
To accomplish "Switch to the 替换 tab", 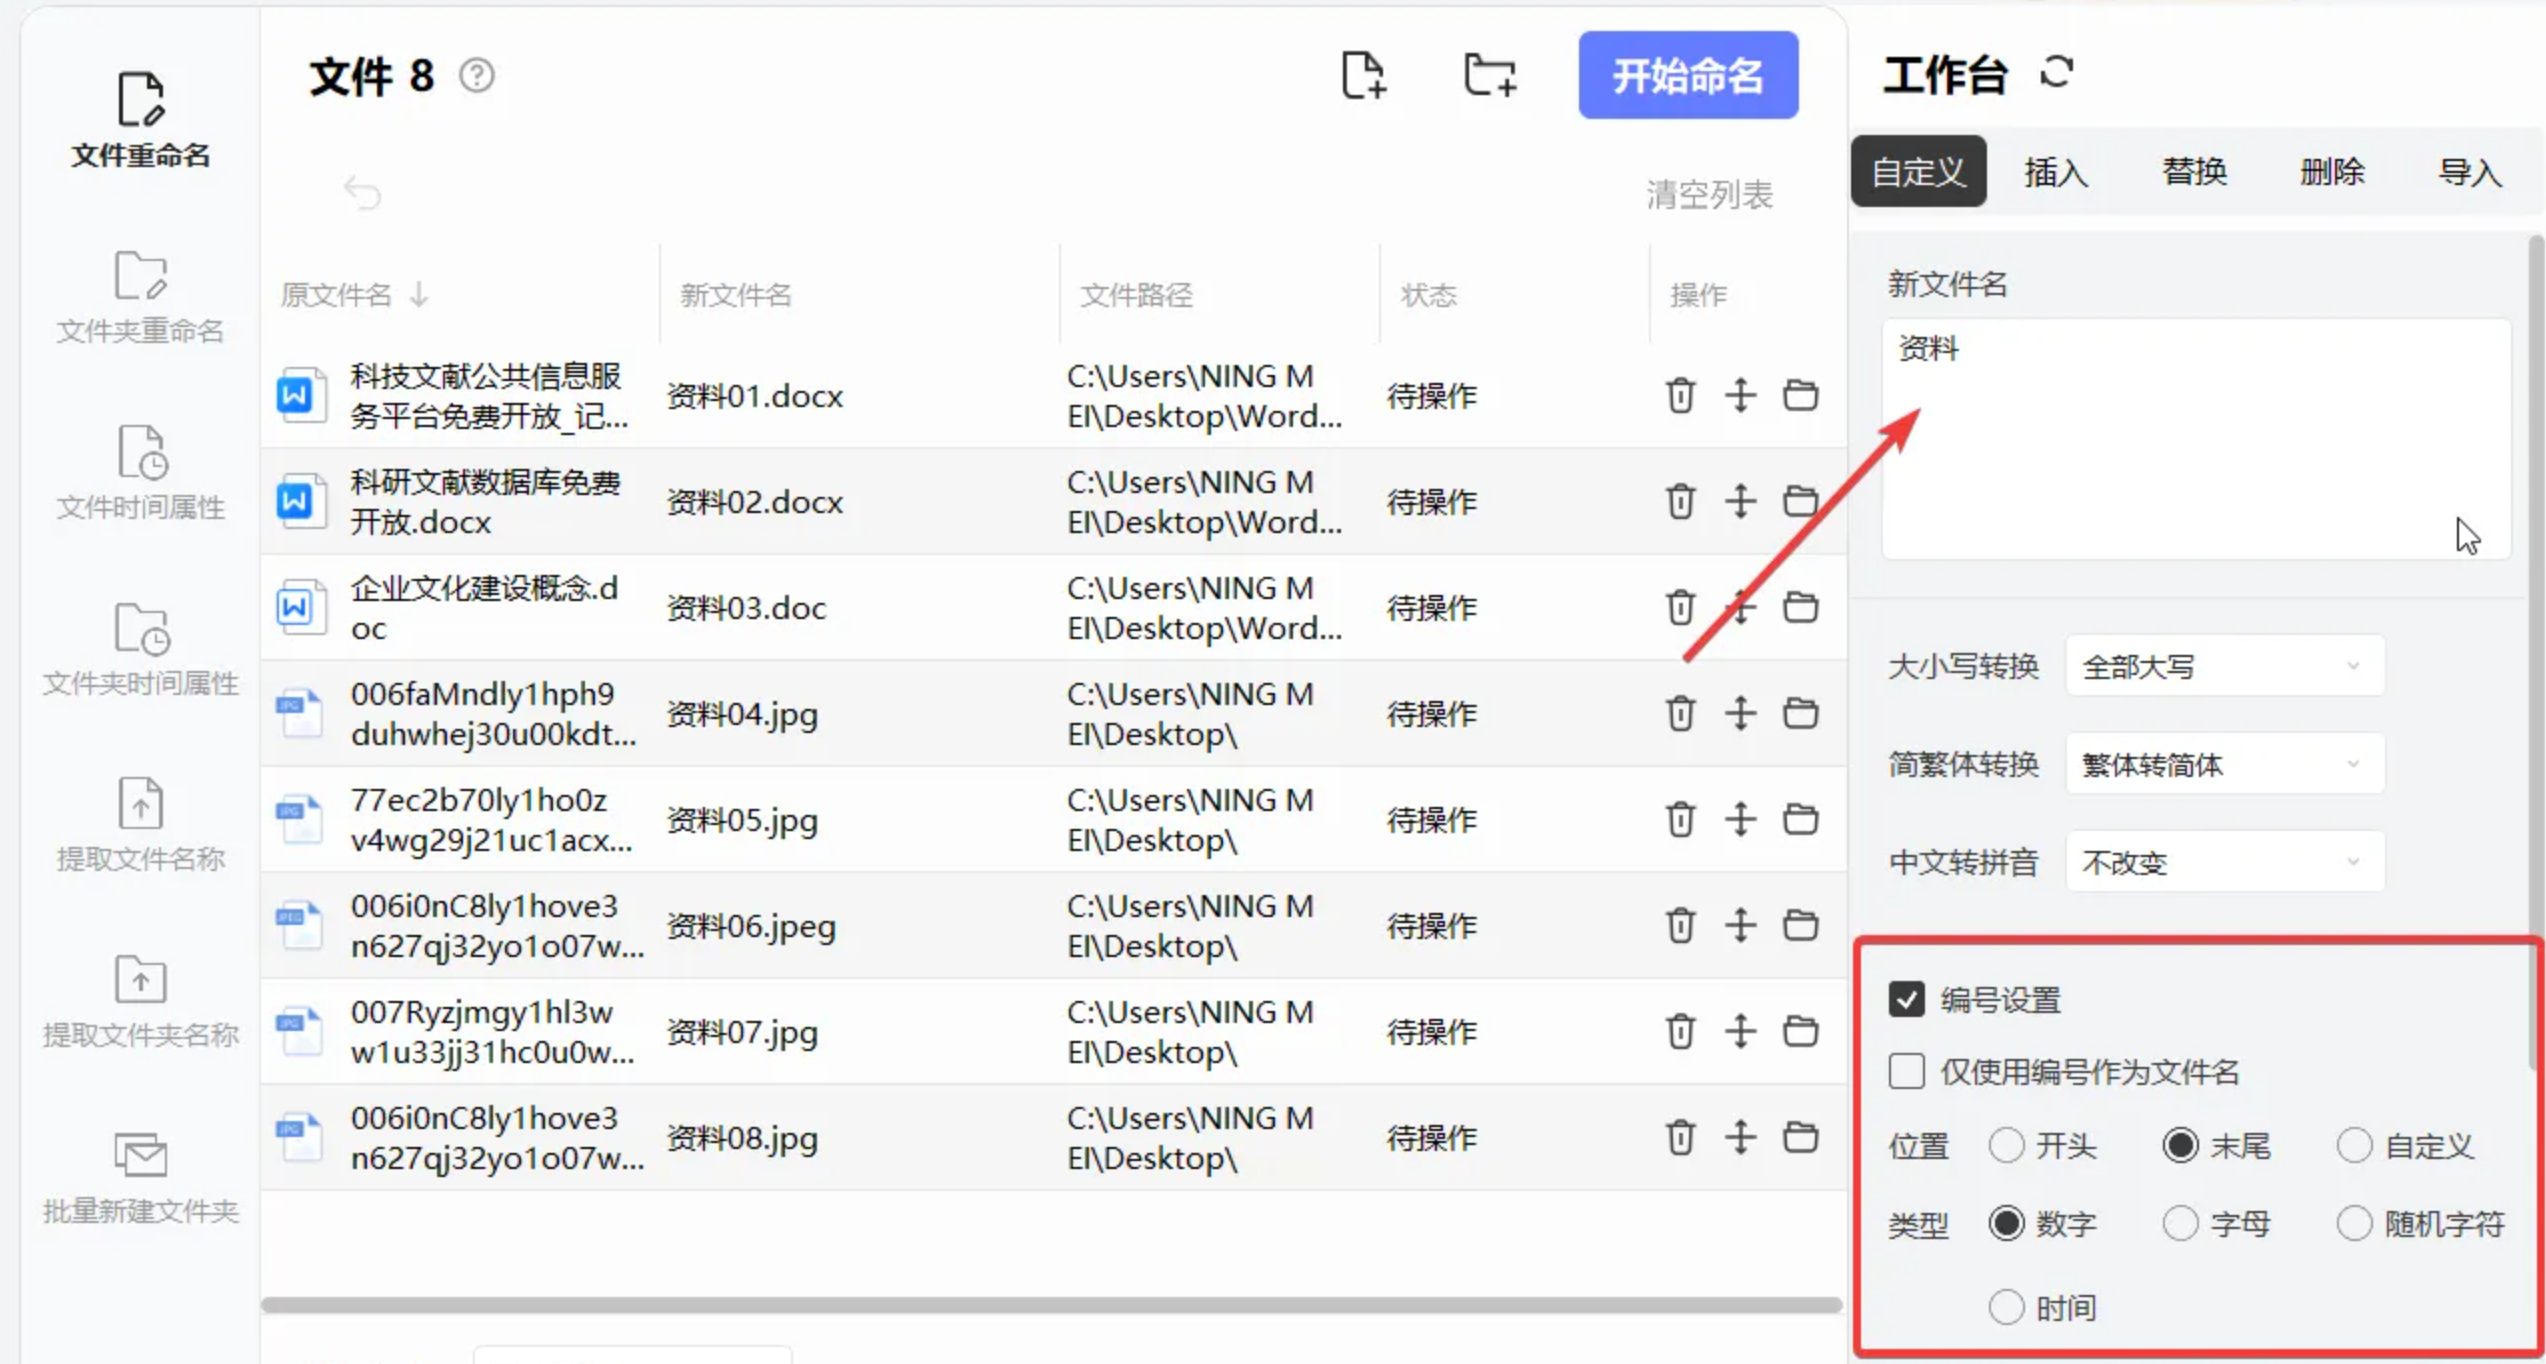I will pos(2194,171).
